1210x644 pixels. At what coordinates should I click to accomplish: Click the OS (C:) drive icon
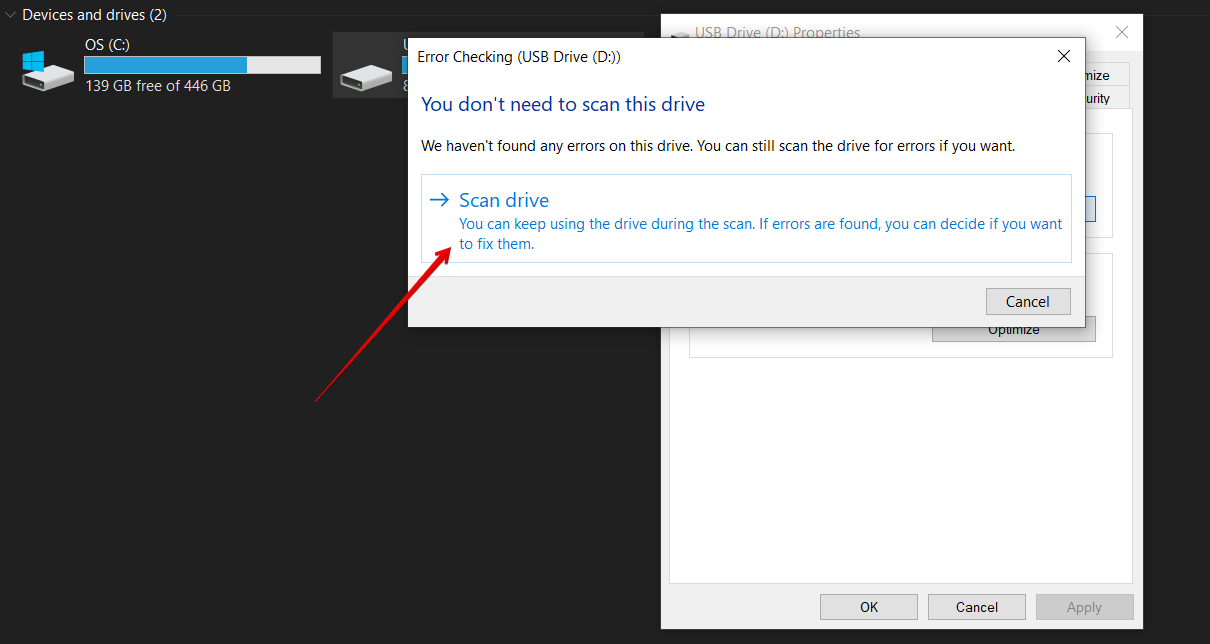click(x=47, y=71)
